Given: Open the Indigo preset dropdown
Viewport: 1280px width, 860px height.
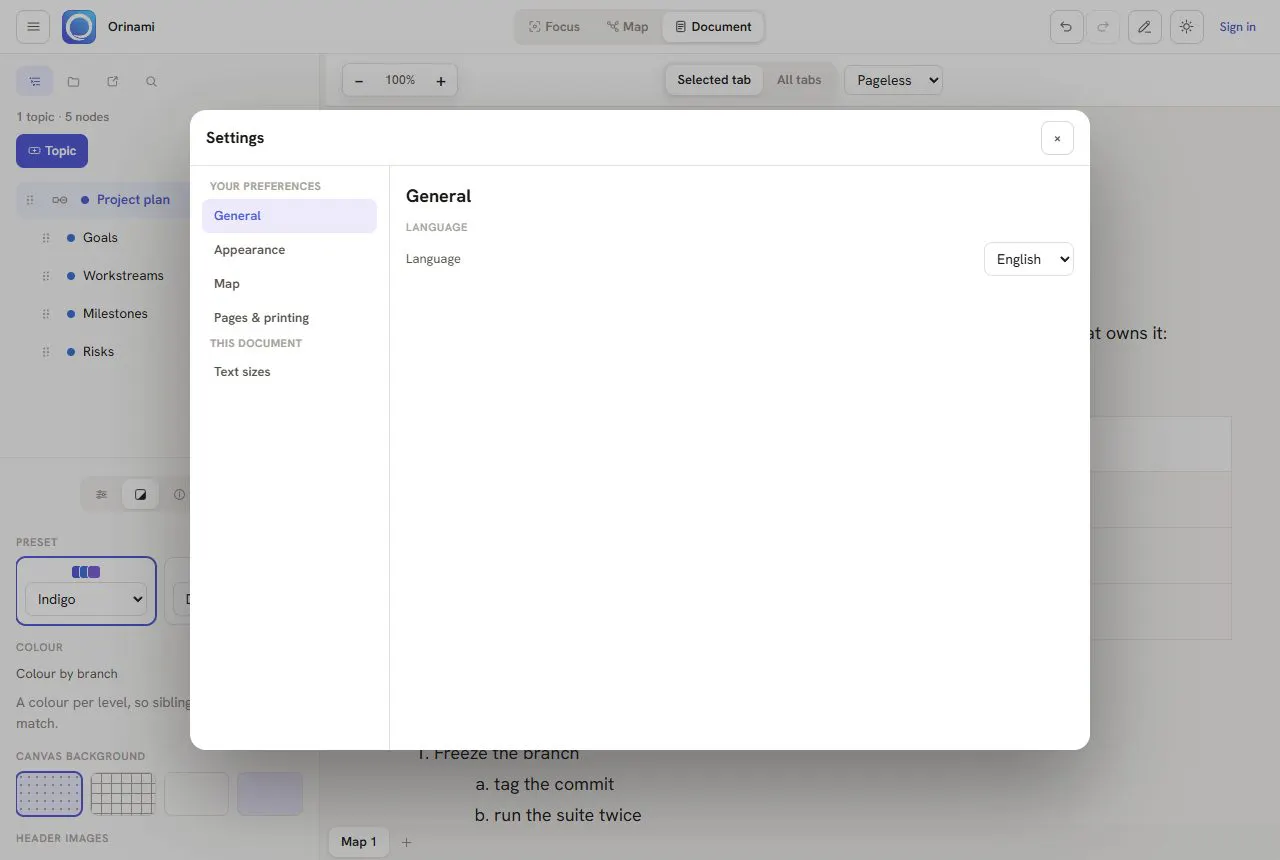Looking at the screenshot, I should point(86,600).
